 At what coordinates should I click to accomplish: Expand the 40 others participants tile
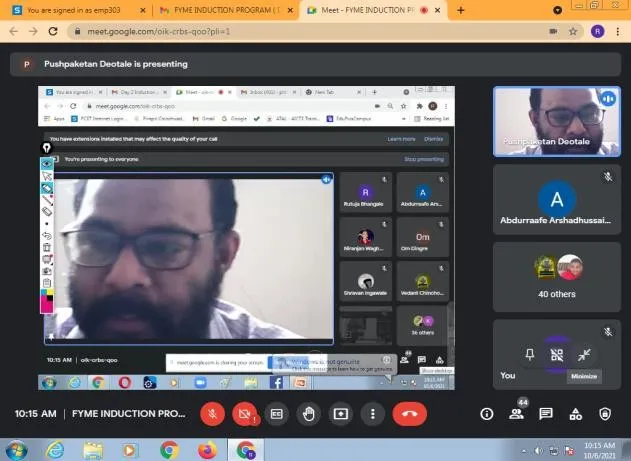(557, 277)
